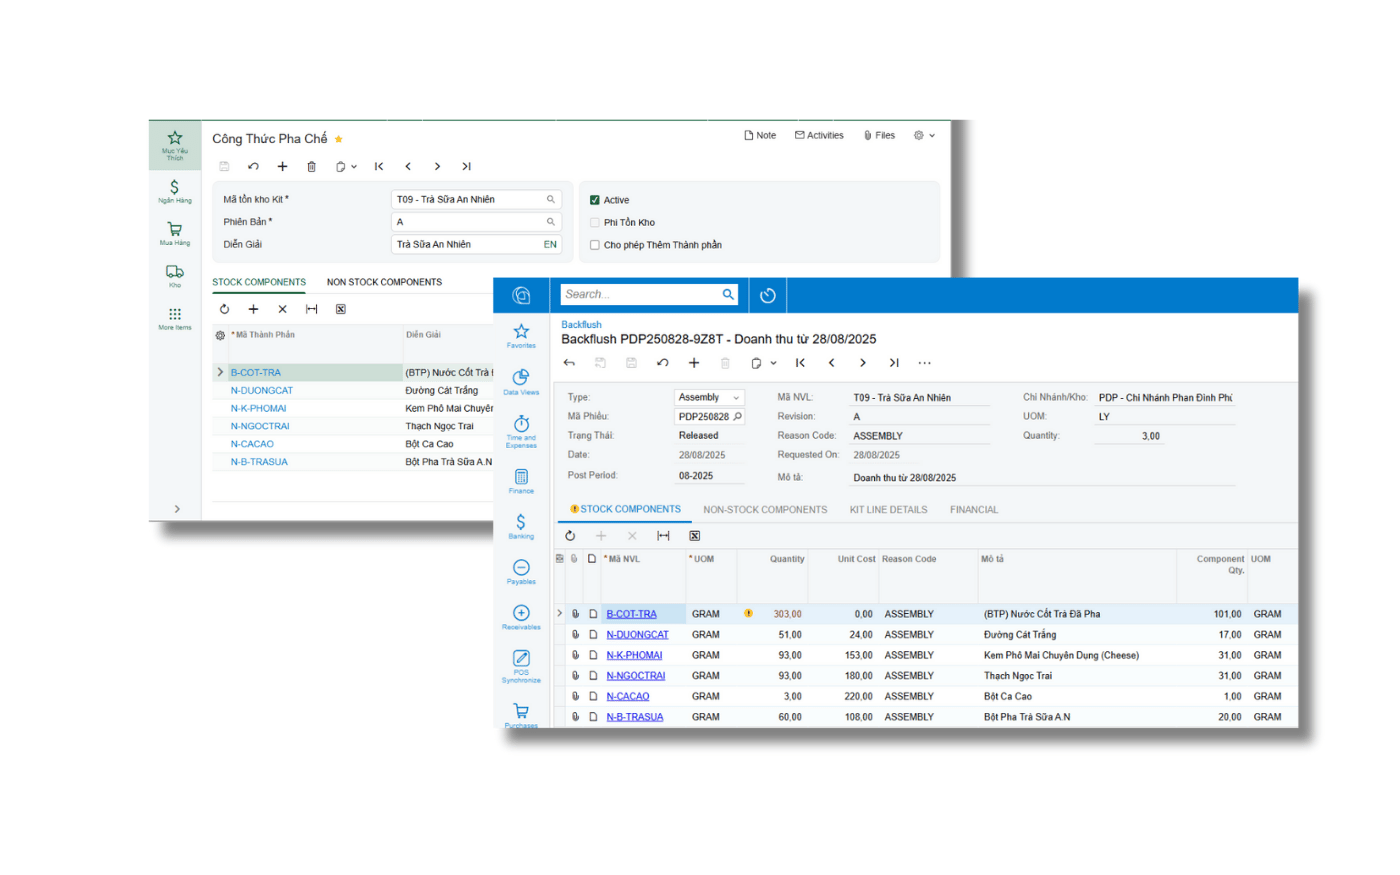
Task: Click the Backflush toolbar back arrow
Action: pos(570,363)
